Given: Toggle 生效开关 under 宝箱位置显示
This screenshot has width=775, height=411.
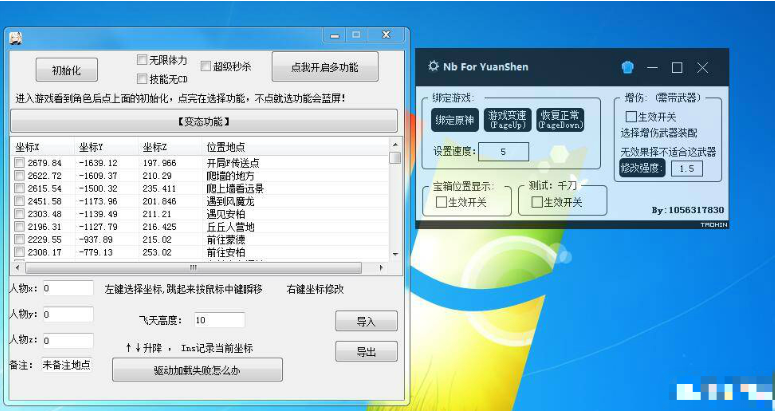Looking at the screenshot, I should 441,202.
